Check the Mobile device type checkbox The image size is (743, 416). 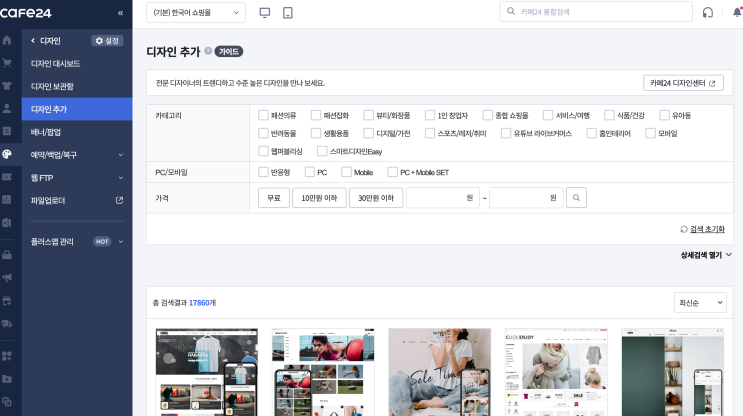(346, 172)
